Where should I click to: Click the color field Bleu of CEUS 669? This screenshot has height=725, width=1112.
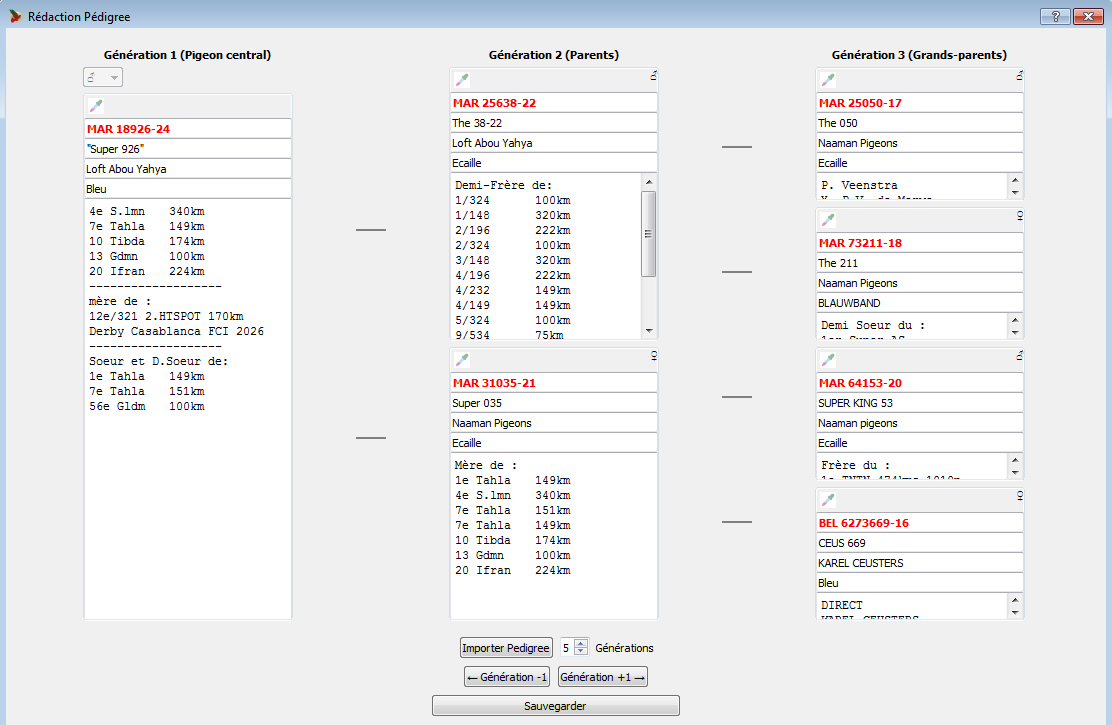(x=920, y=583)
